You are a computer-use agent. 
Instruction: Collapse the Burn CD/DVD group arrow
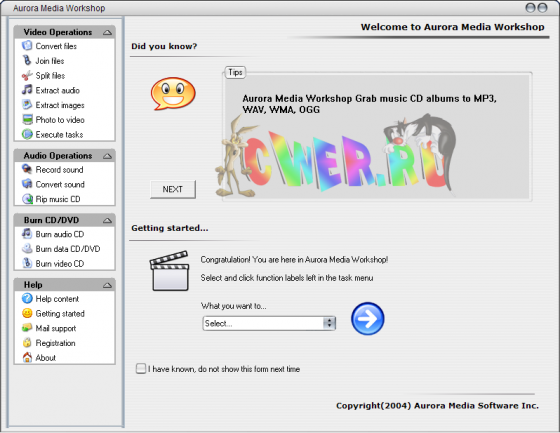click(107, 220)
